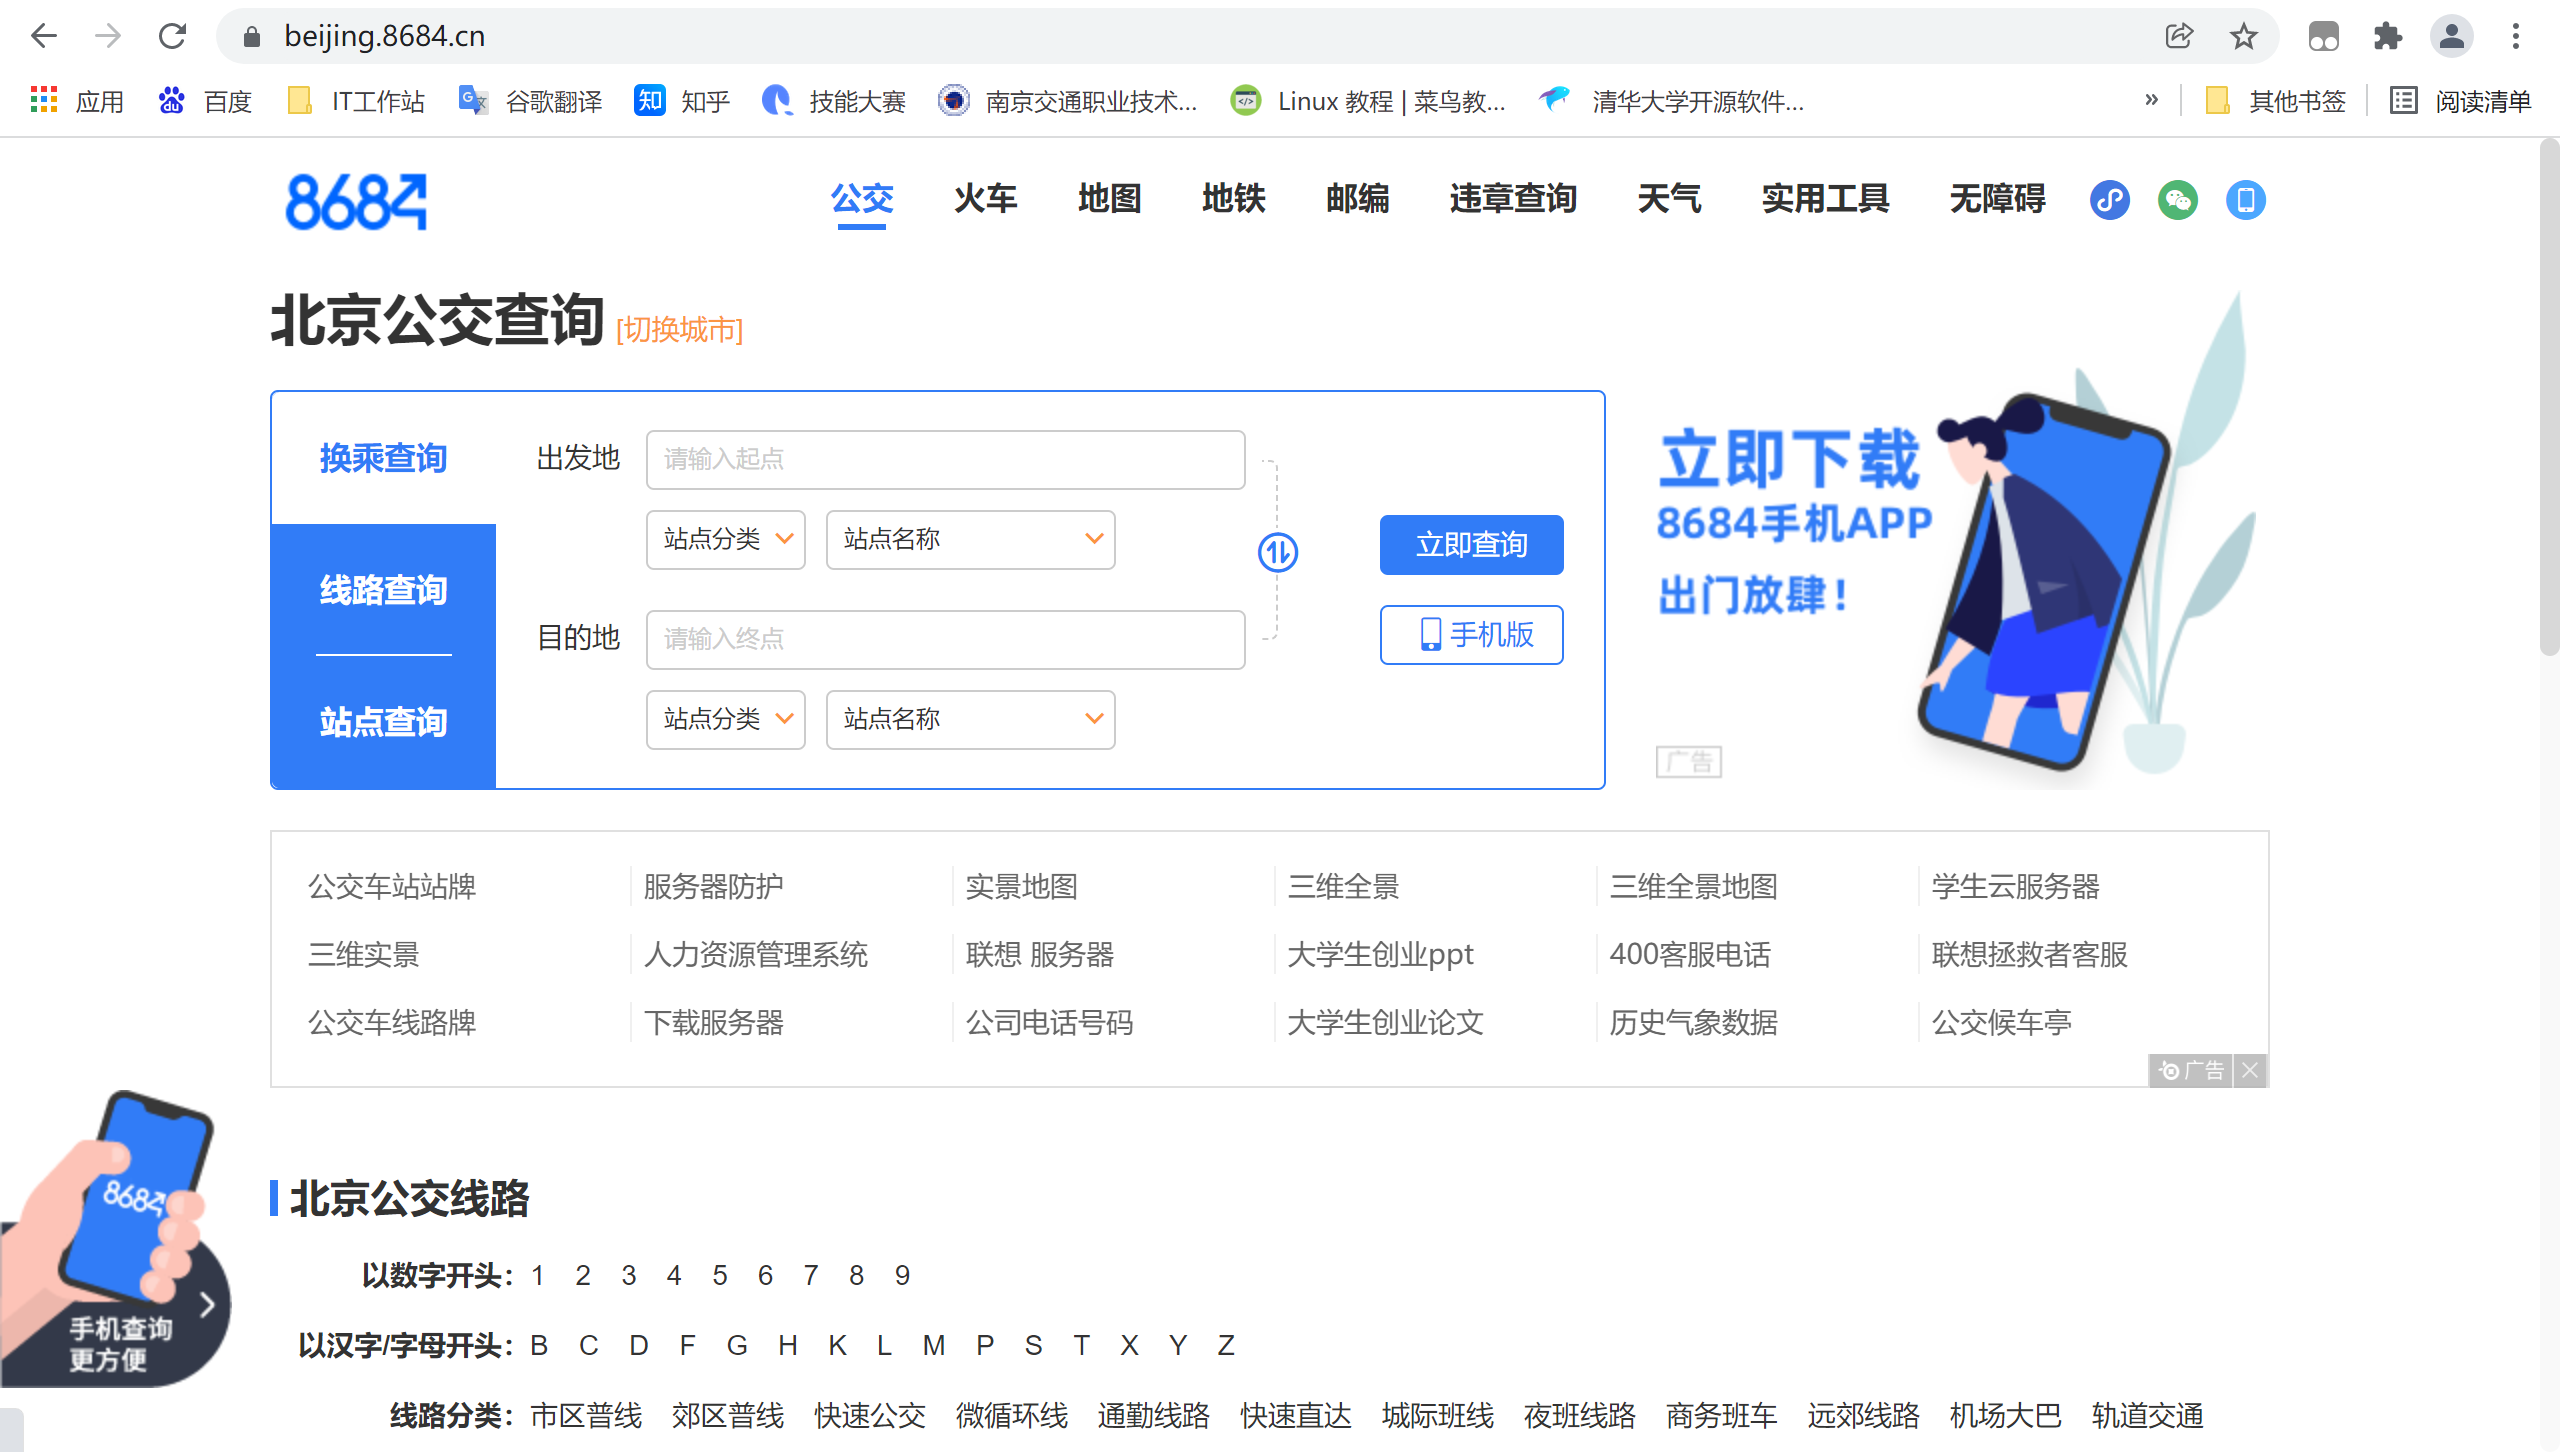Show the hidden bookmarks overflow chevron
This screenshot has width=2560, height=1452.
click(2151, 101)
